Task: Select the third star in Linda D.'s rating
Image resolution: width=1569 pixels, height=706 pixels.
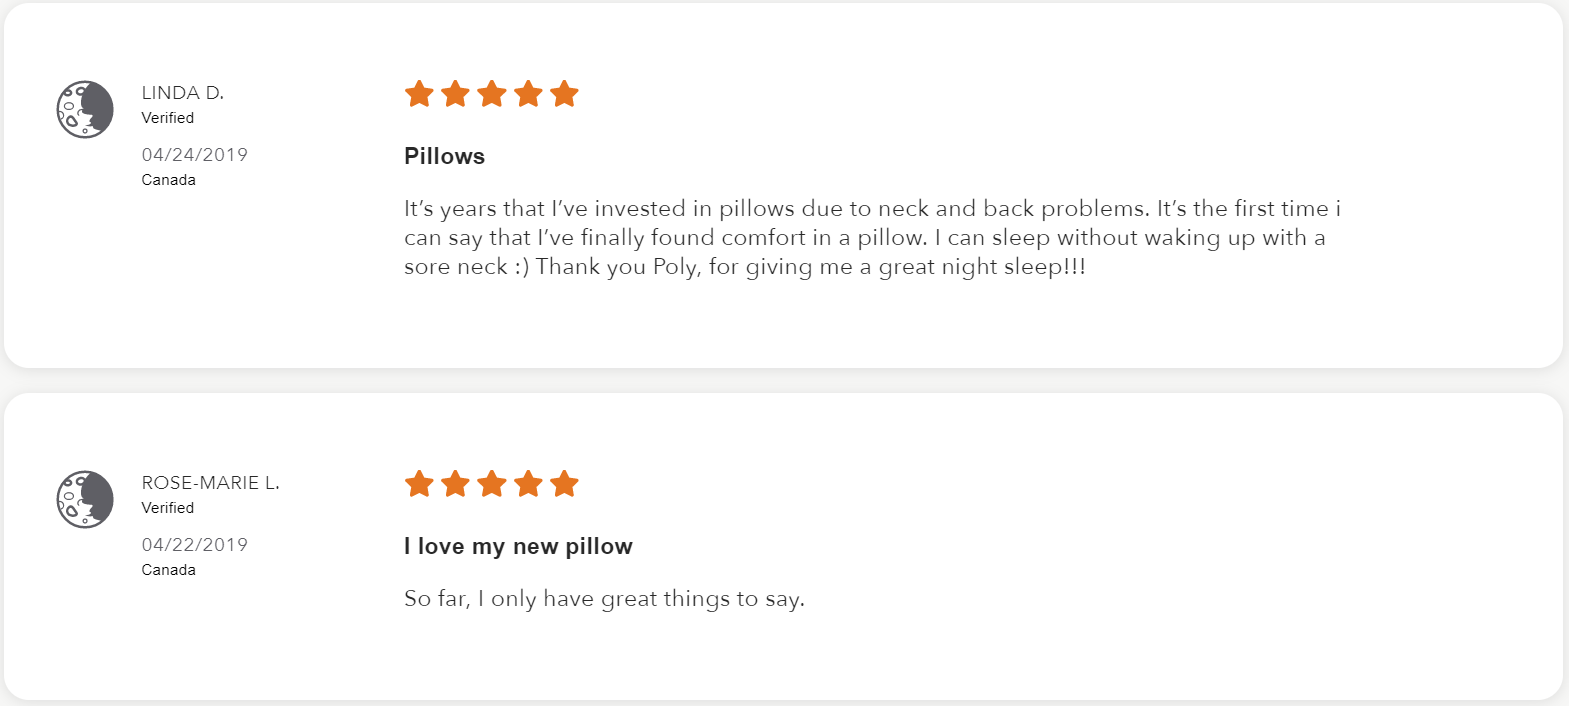Action: click(x=492, y=94)
